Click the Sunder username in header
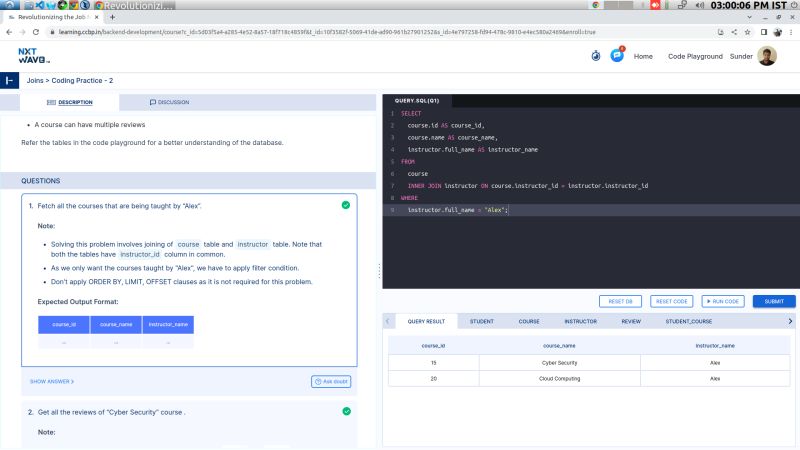The height and width of the screenshot is (450, 800). coord(741,56)
